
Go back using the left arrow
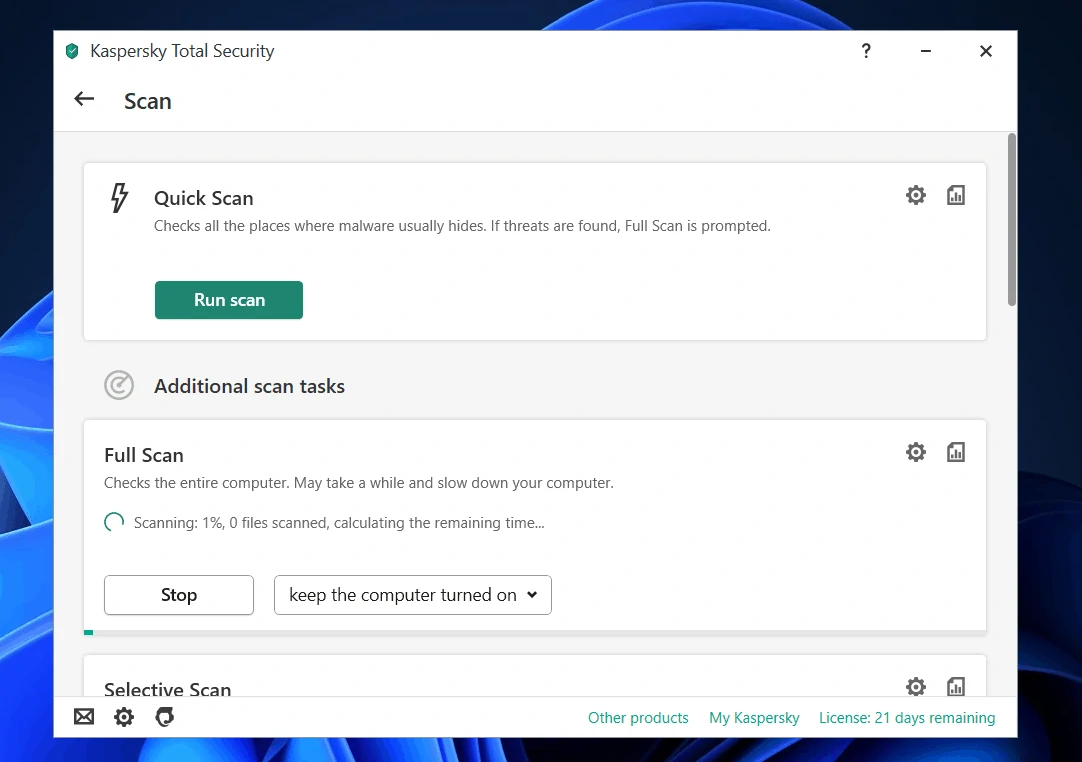point(84,99)
